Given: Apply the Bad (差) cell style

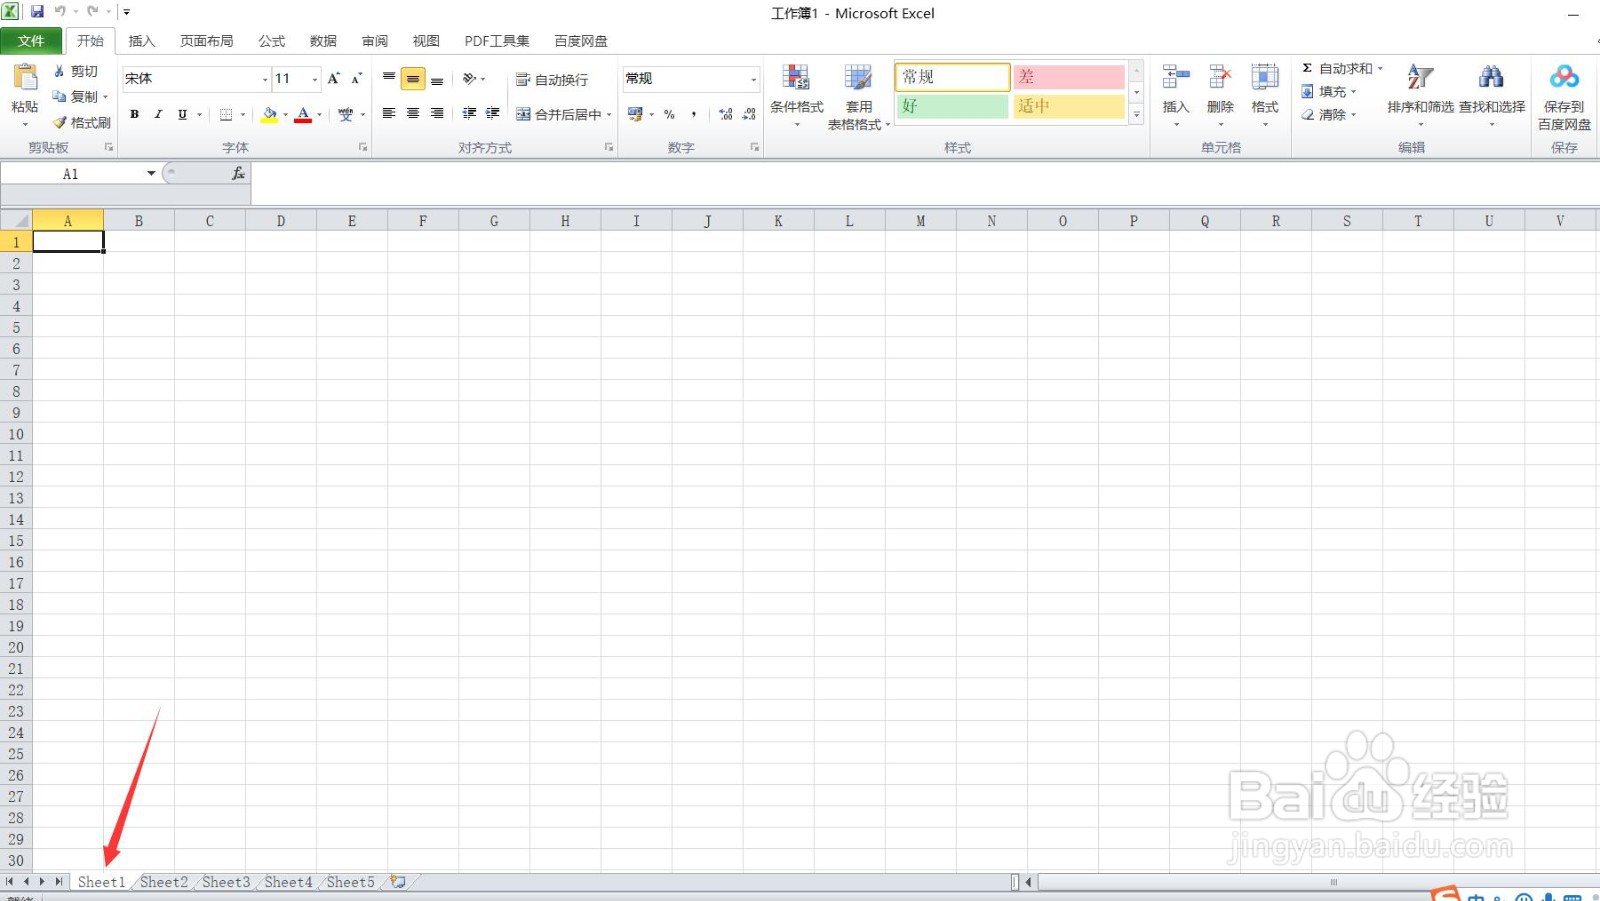Looking at the screenshot, I should (x=1069, y=77).
